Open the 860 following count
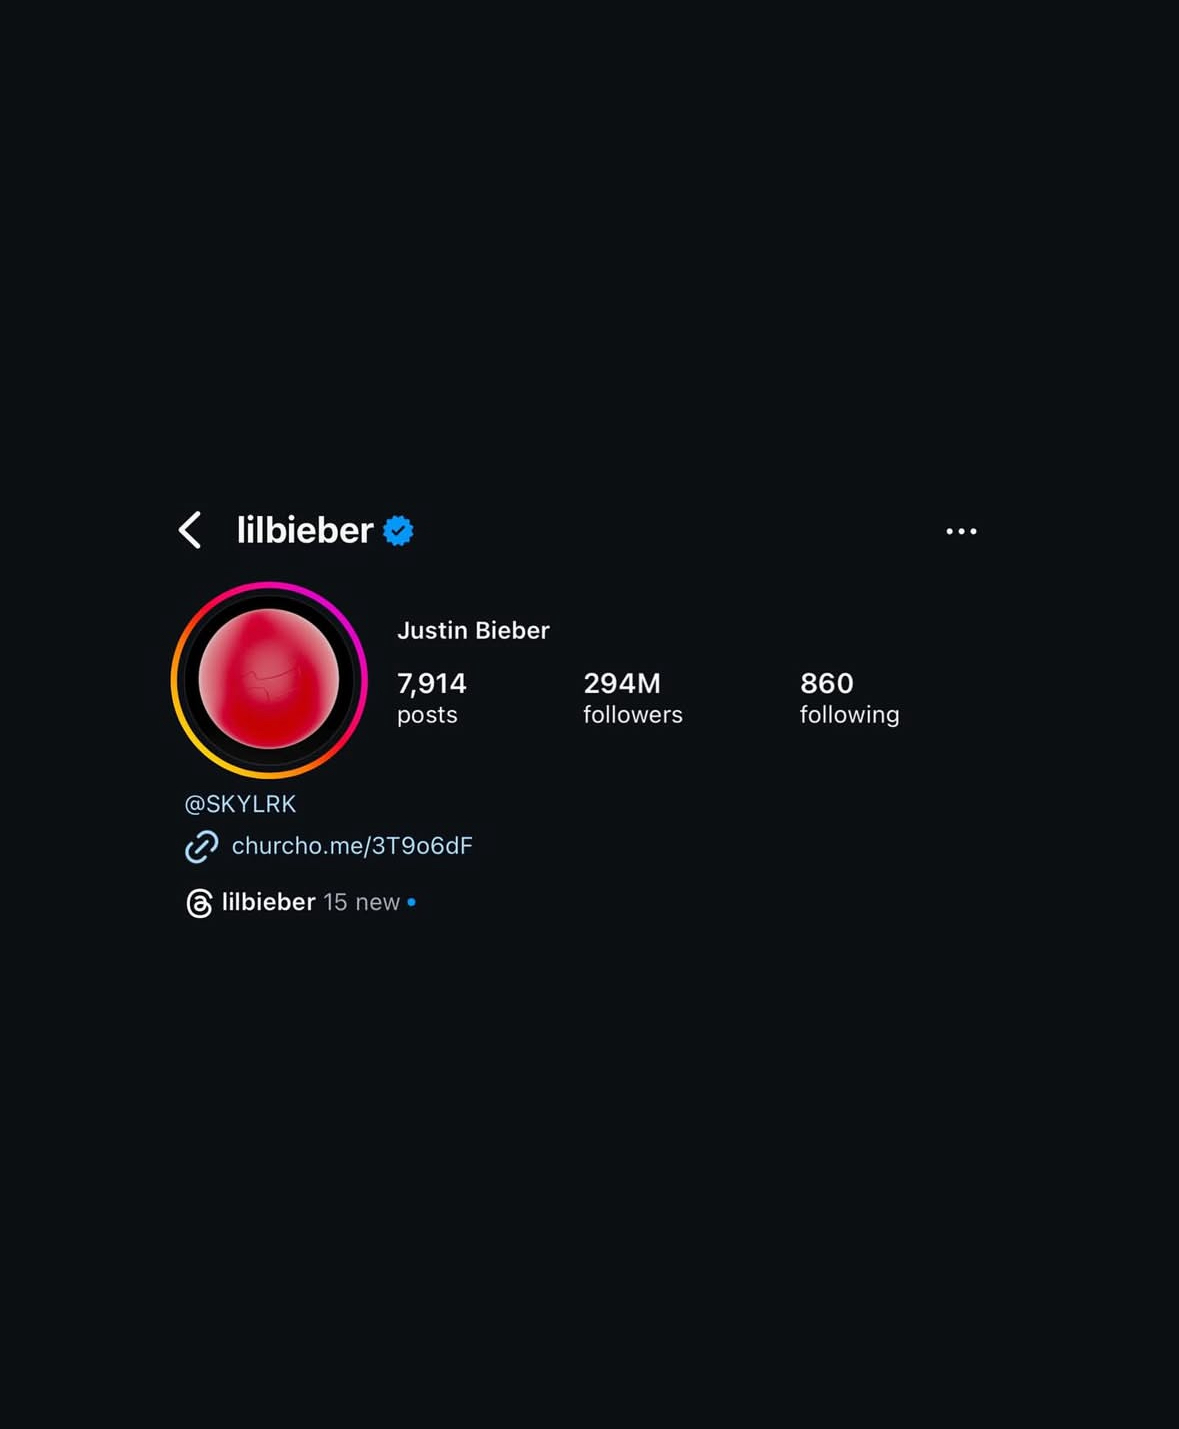The image size is (1179, 1429). click(x=827, y=683)
